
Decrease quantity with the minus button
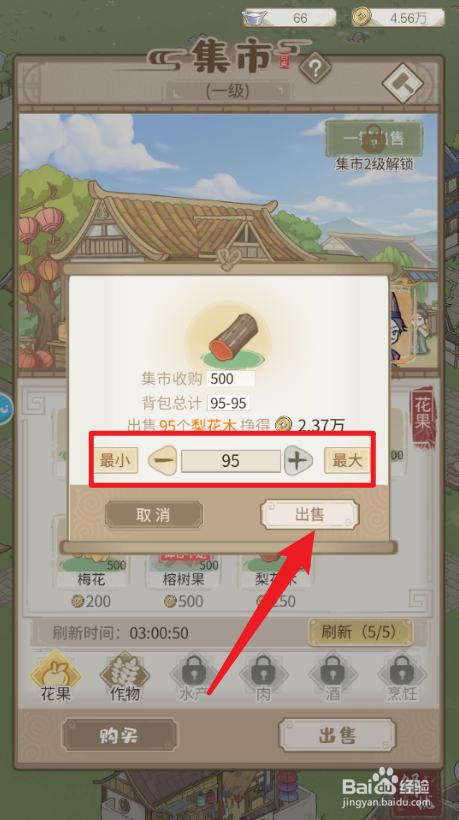tap(163, 461)
